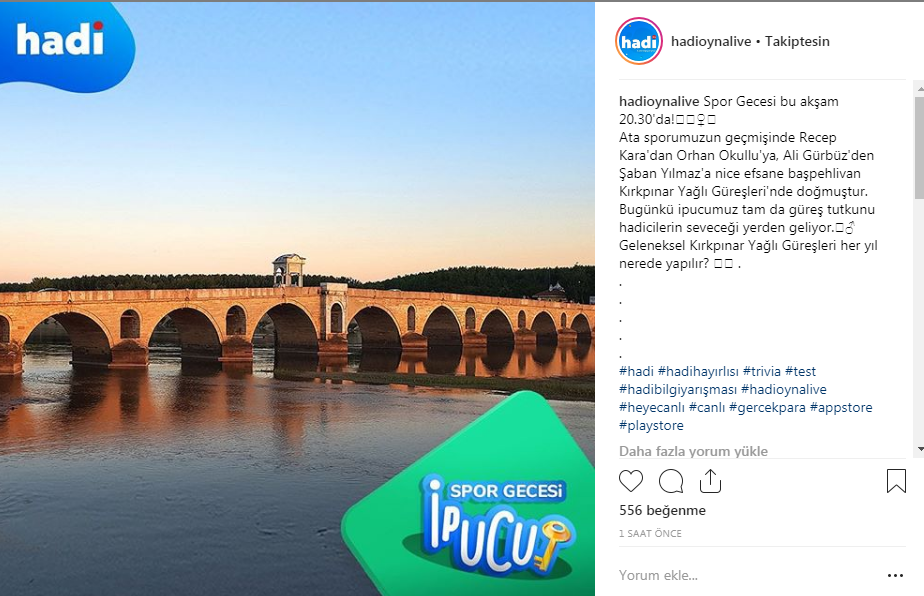This screenshot has width=924, height=596.
Task: Click the Takiptesin following button
Action: 797,41
